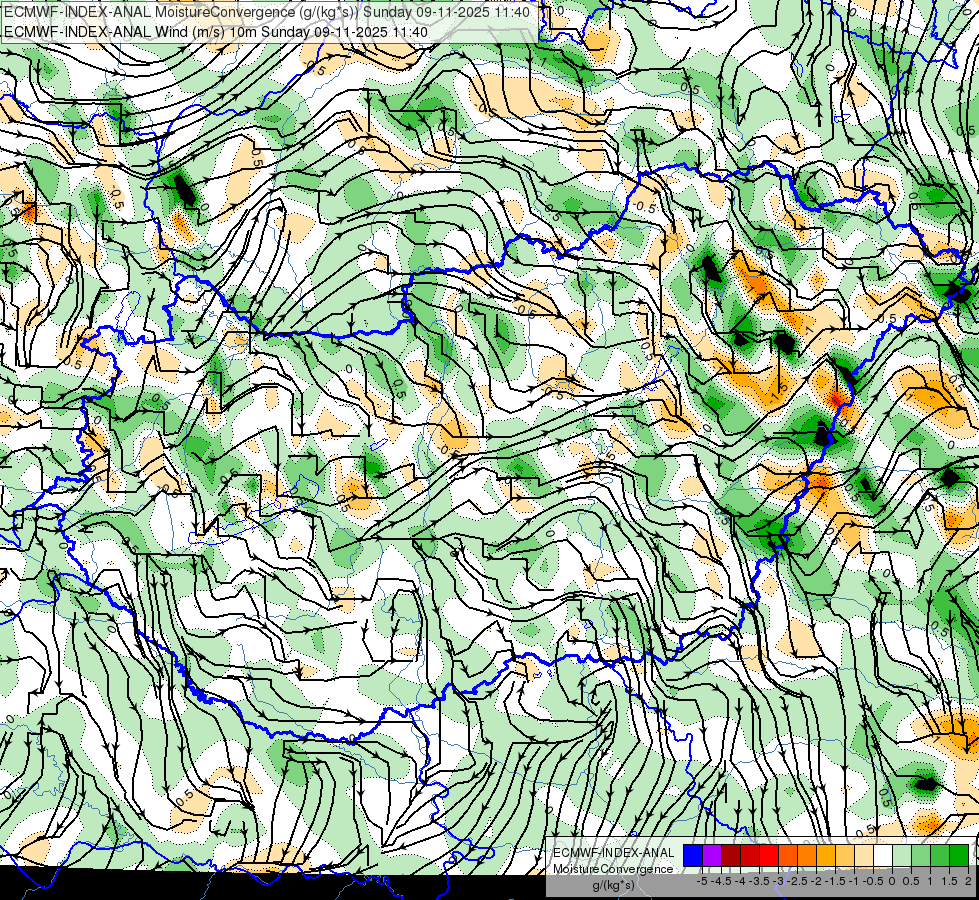979x900 pixels.
Task: Click the '-5' legend tick label
Action: point(702,881)
